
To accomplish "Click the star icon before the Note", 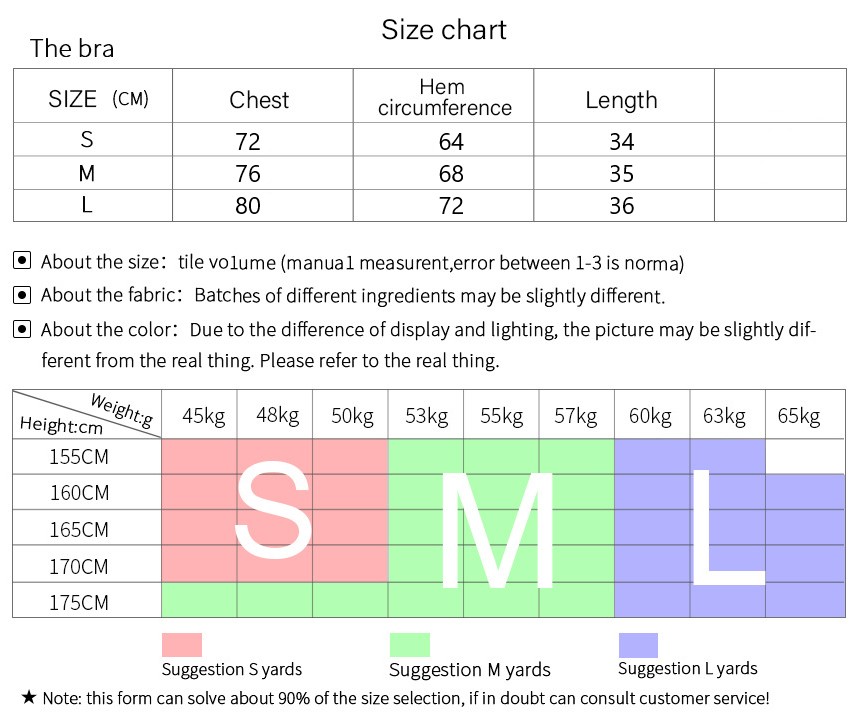I will click(29, 696).
